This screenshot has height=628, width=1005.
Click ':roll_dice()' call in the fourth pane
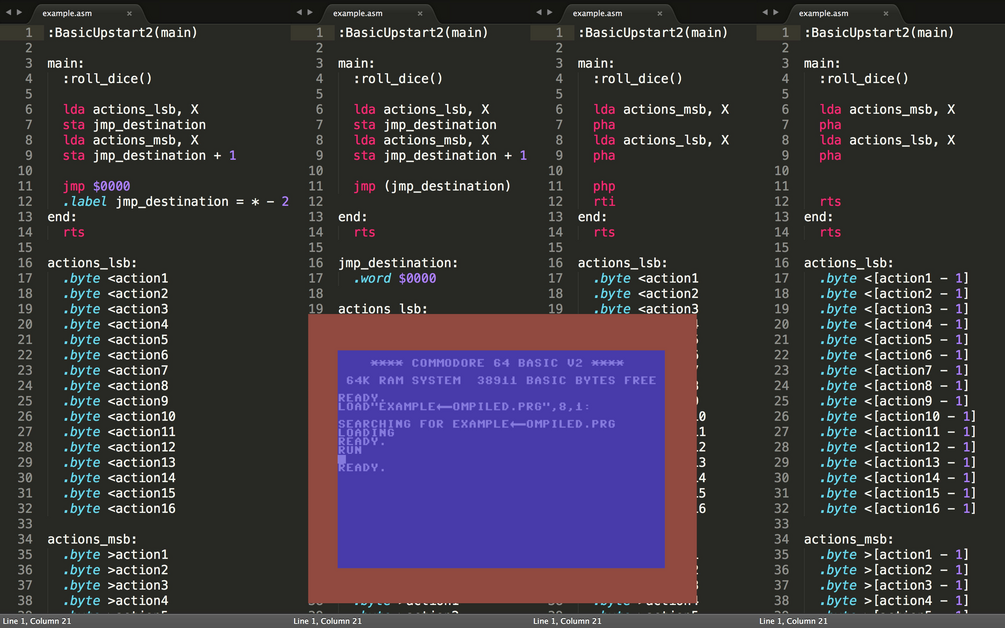tap(863, 79)
